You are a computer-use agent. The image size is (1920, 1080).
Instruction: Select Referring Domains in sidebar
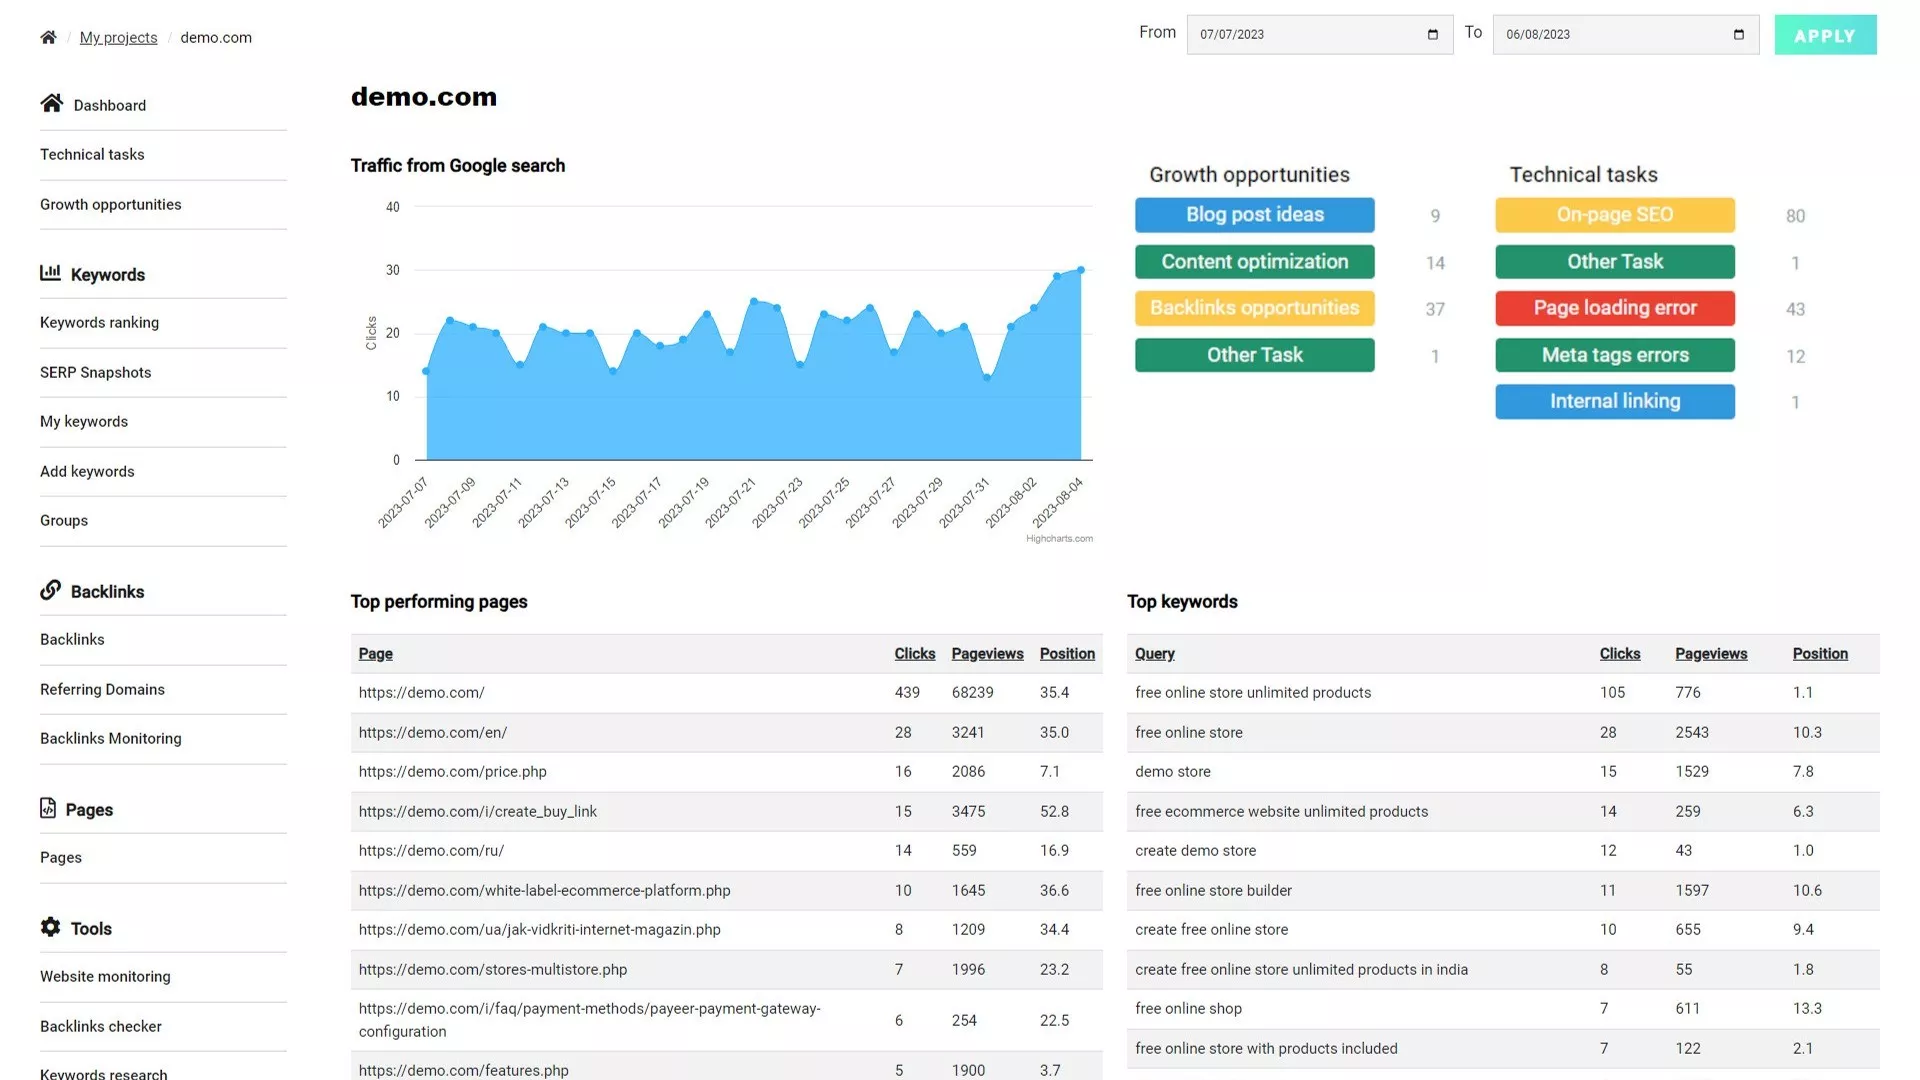click(x=102, y=689)
